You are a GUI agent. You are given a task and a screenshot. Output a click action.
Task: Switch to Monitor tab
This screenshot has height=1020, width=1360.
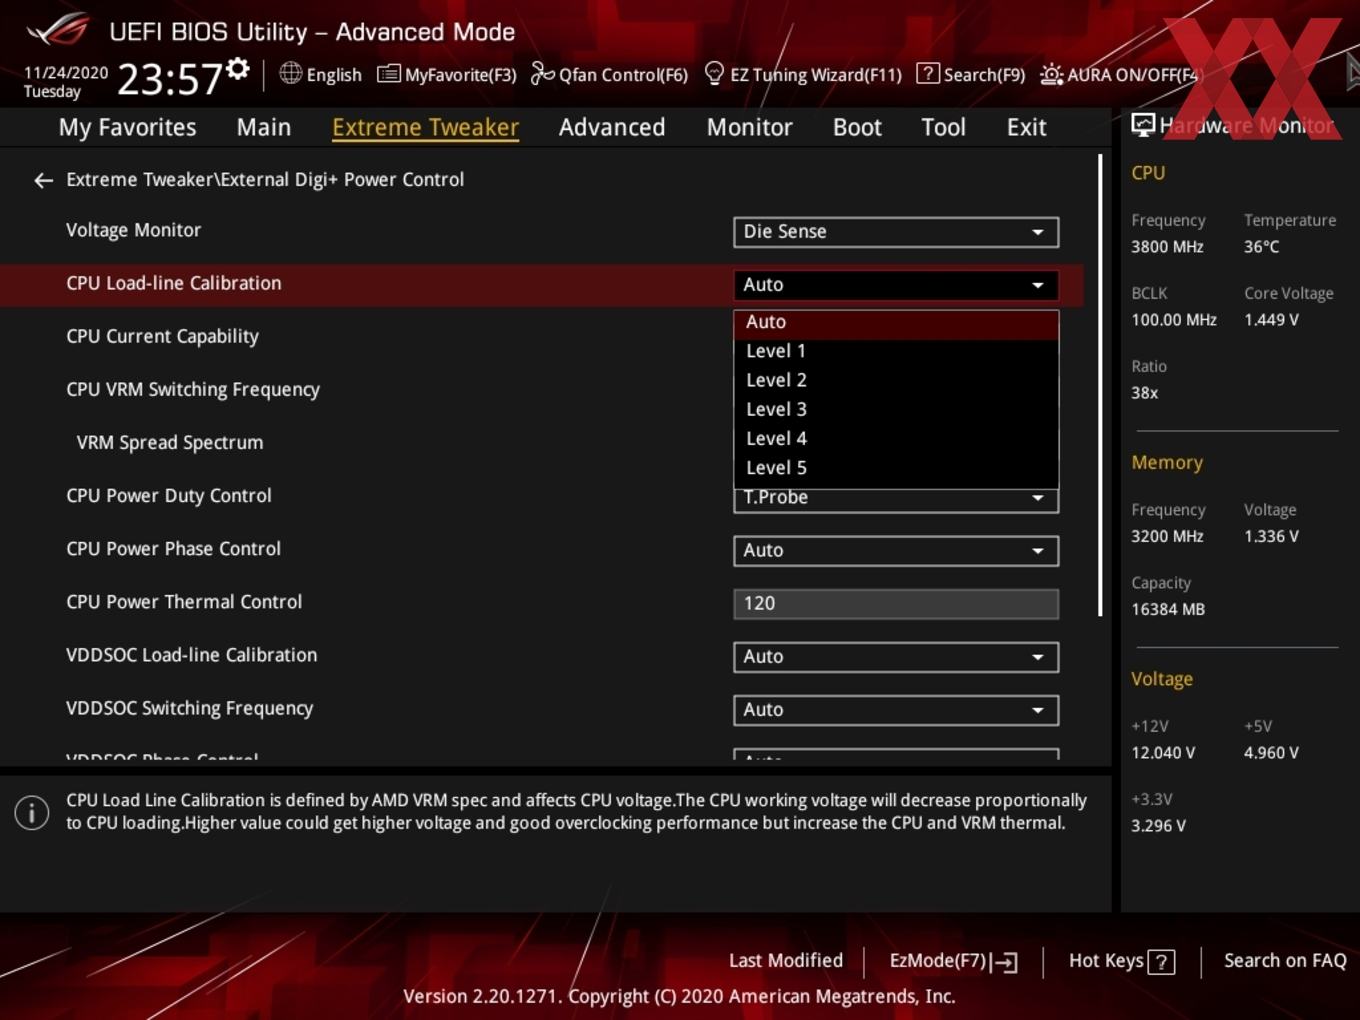749,127
